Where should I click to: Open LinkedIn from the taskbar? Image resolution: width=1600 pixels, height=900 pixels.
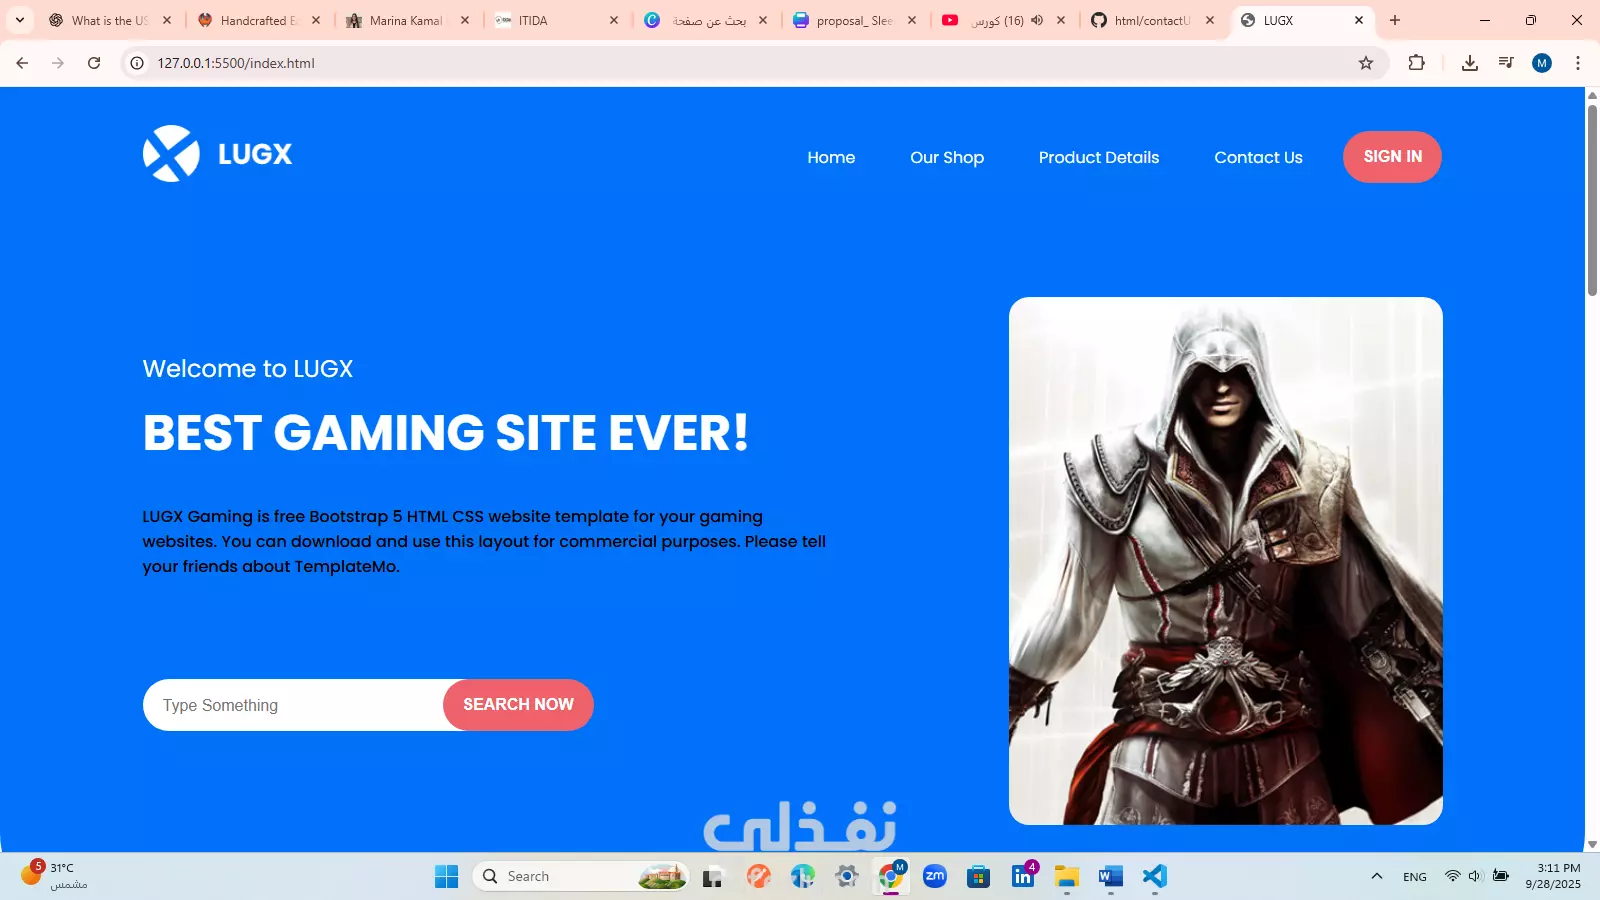click(1023, 877)
